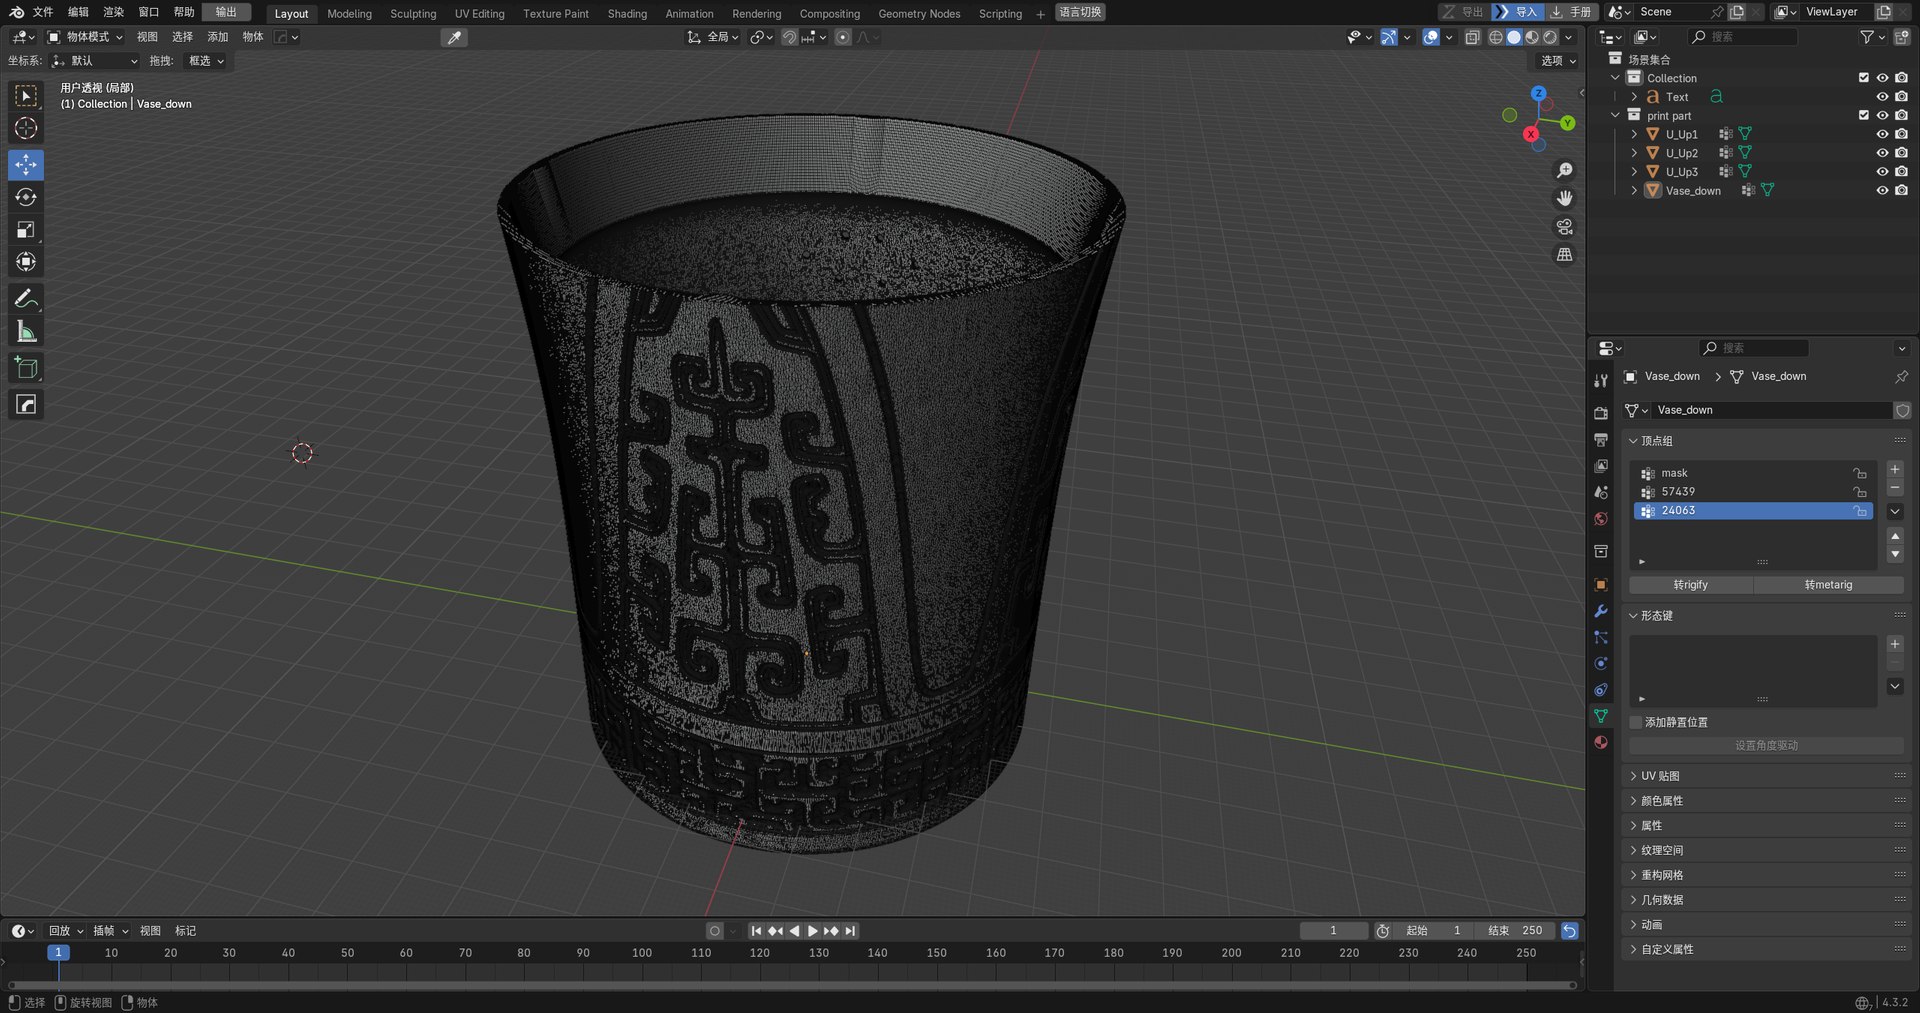Click the timeline horizontal scrollbar
1920x1013 pixels.
[x=790, y=985]
